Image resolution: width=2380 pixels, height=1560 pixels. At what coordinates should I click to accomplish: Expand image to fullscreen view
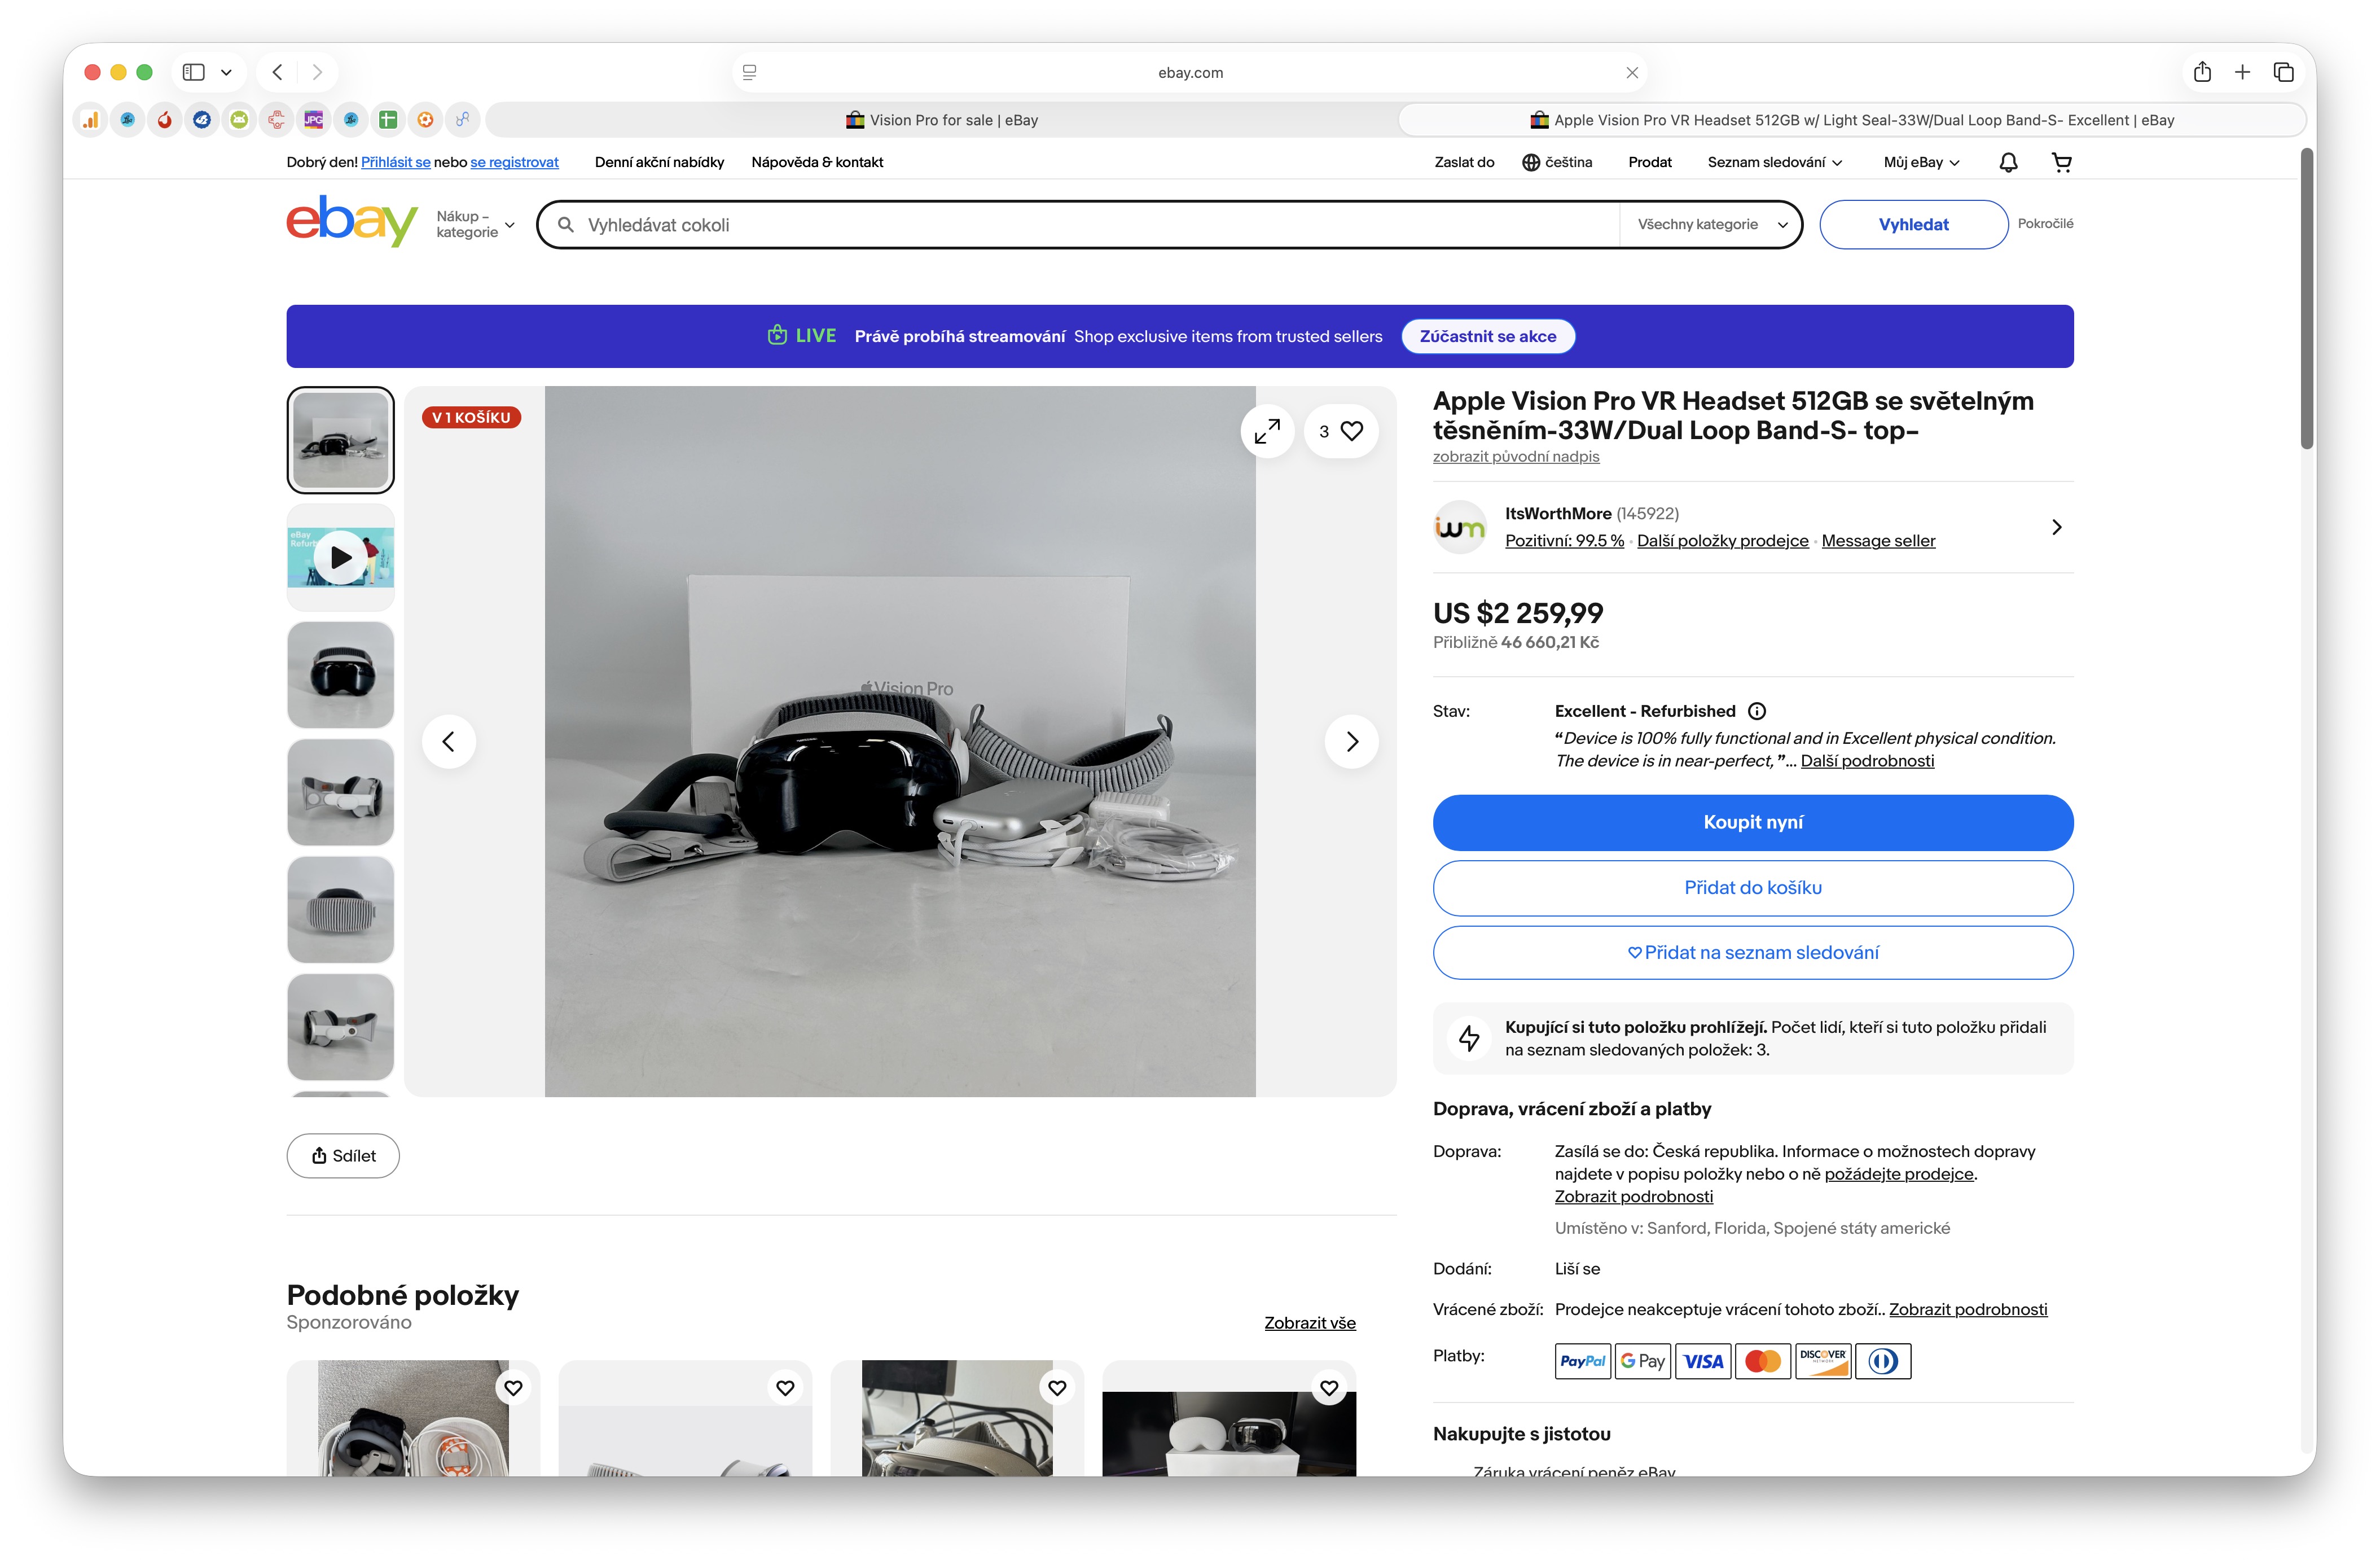coord(1267,431)
